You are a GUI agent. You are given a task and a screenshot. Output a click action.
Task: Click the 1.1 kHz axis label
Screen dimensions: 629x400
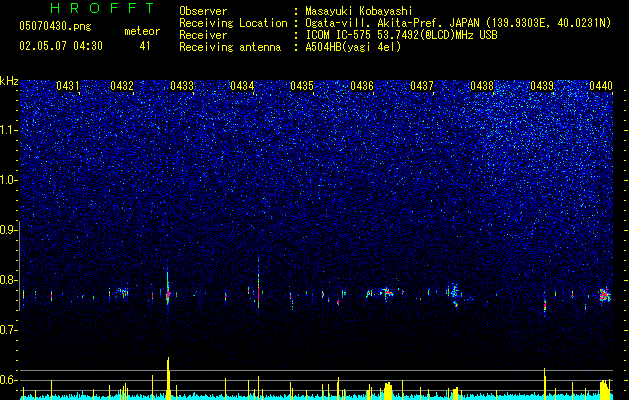click(x=9, y=130)
